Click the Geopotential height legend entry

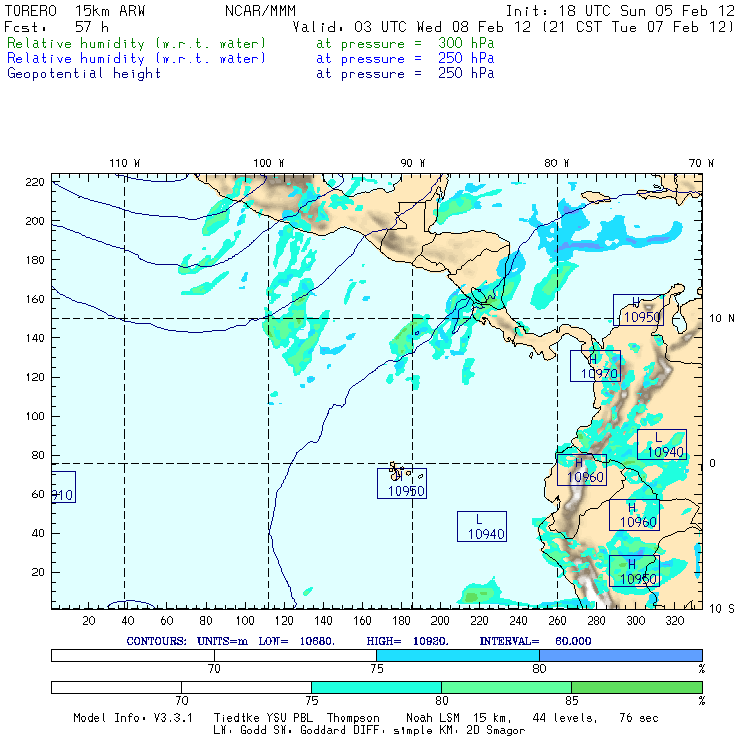84,73
